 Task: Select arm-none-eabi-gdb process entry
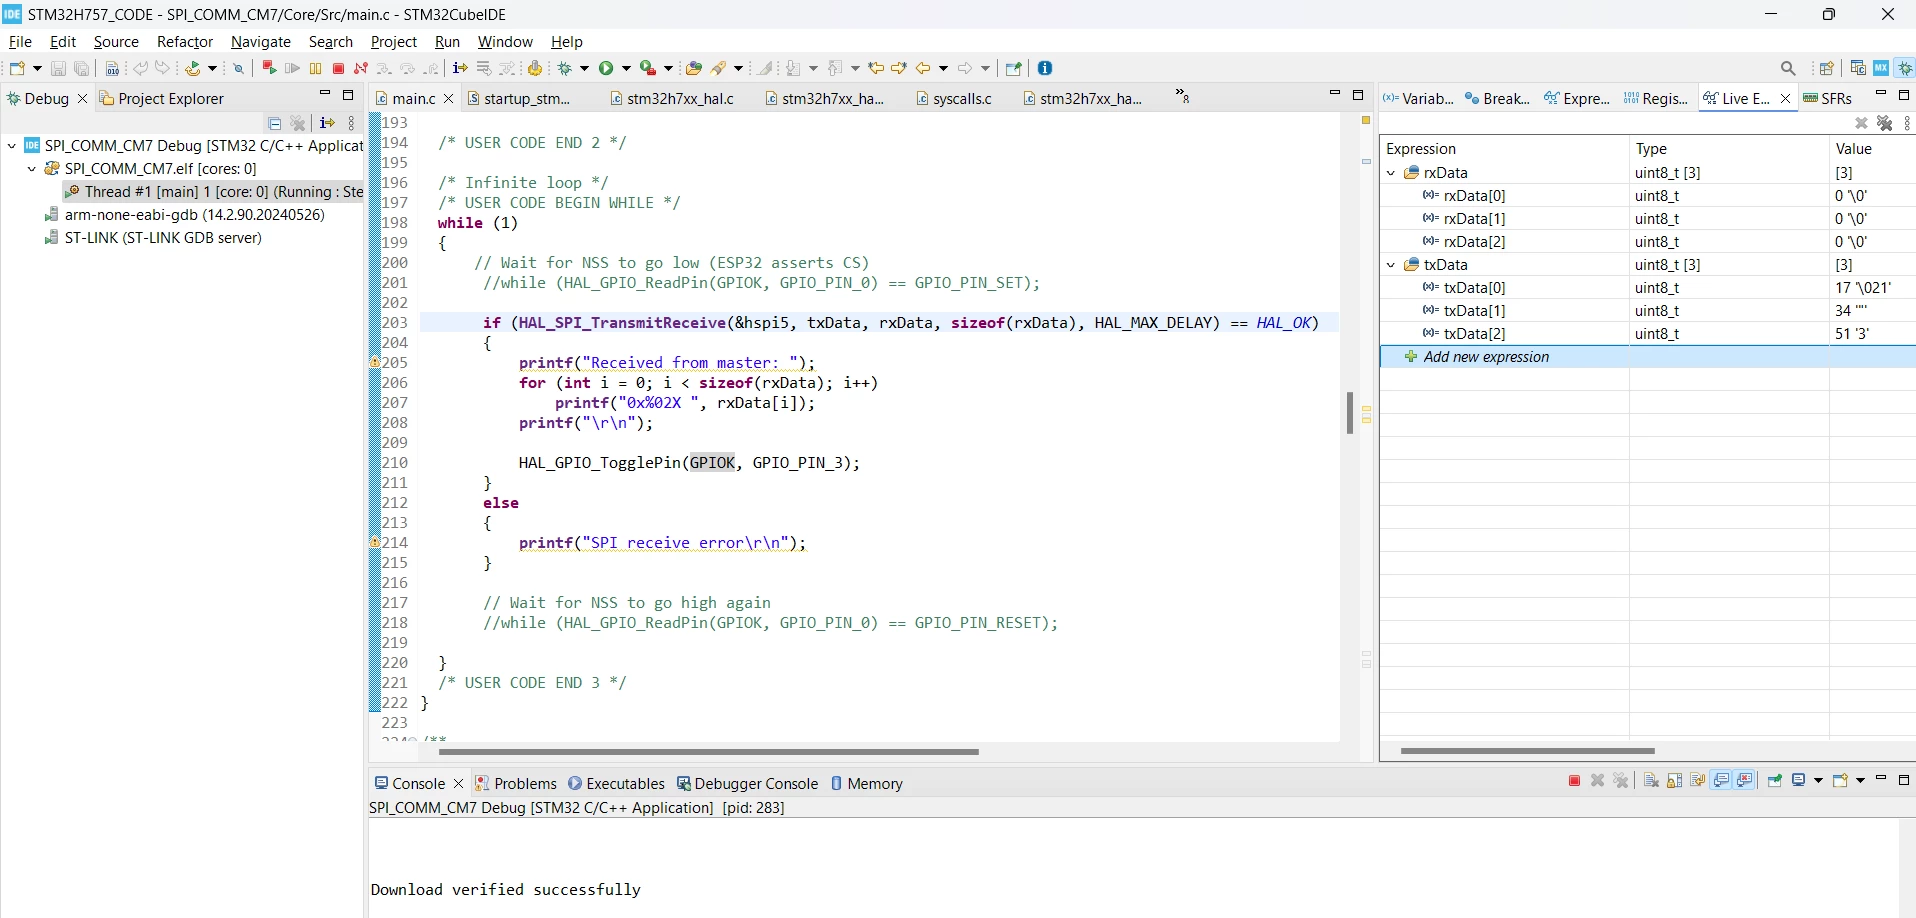point(185,215)
